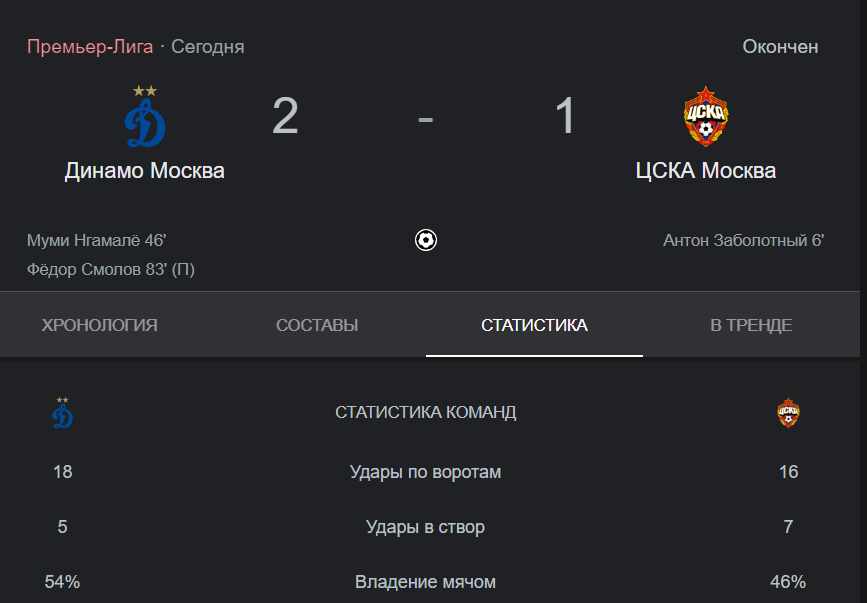Click the CSKA score number 1

pyautogui.click(x=566, y=116)
